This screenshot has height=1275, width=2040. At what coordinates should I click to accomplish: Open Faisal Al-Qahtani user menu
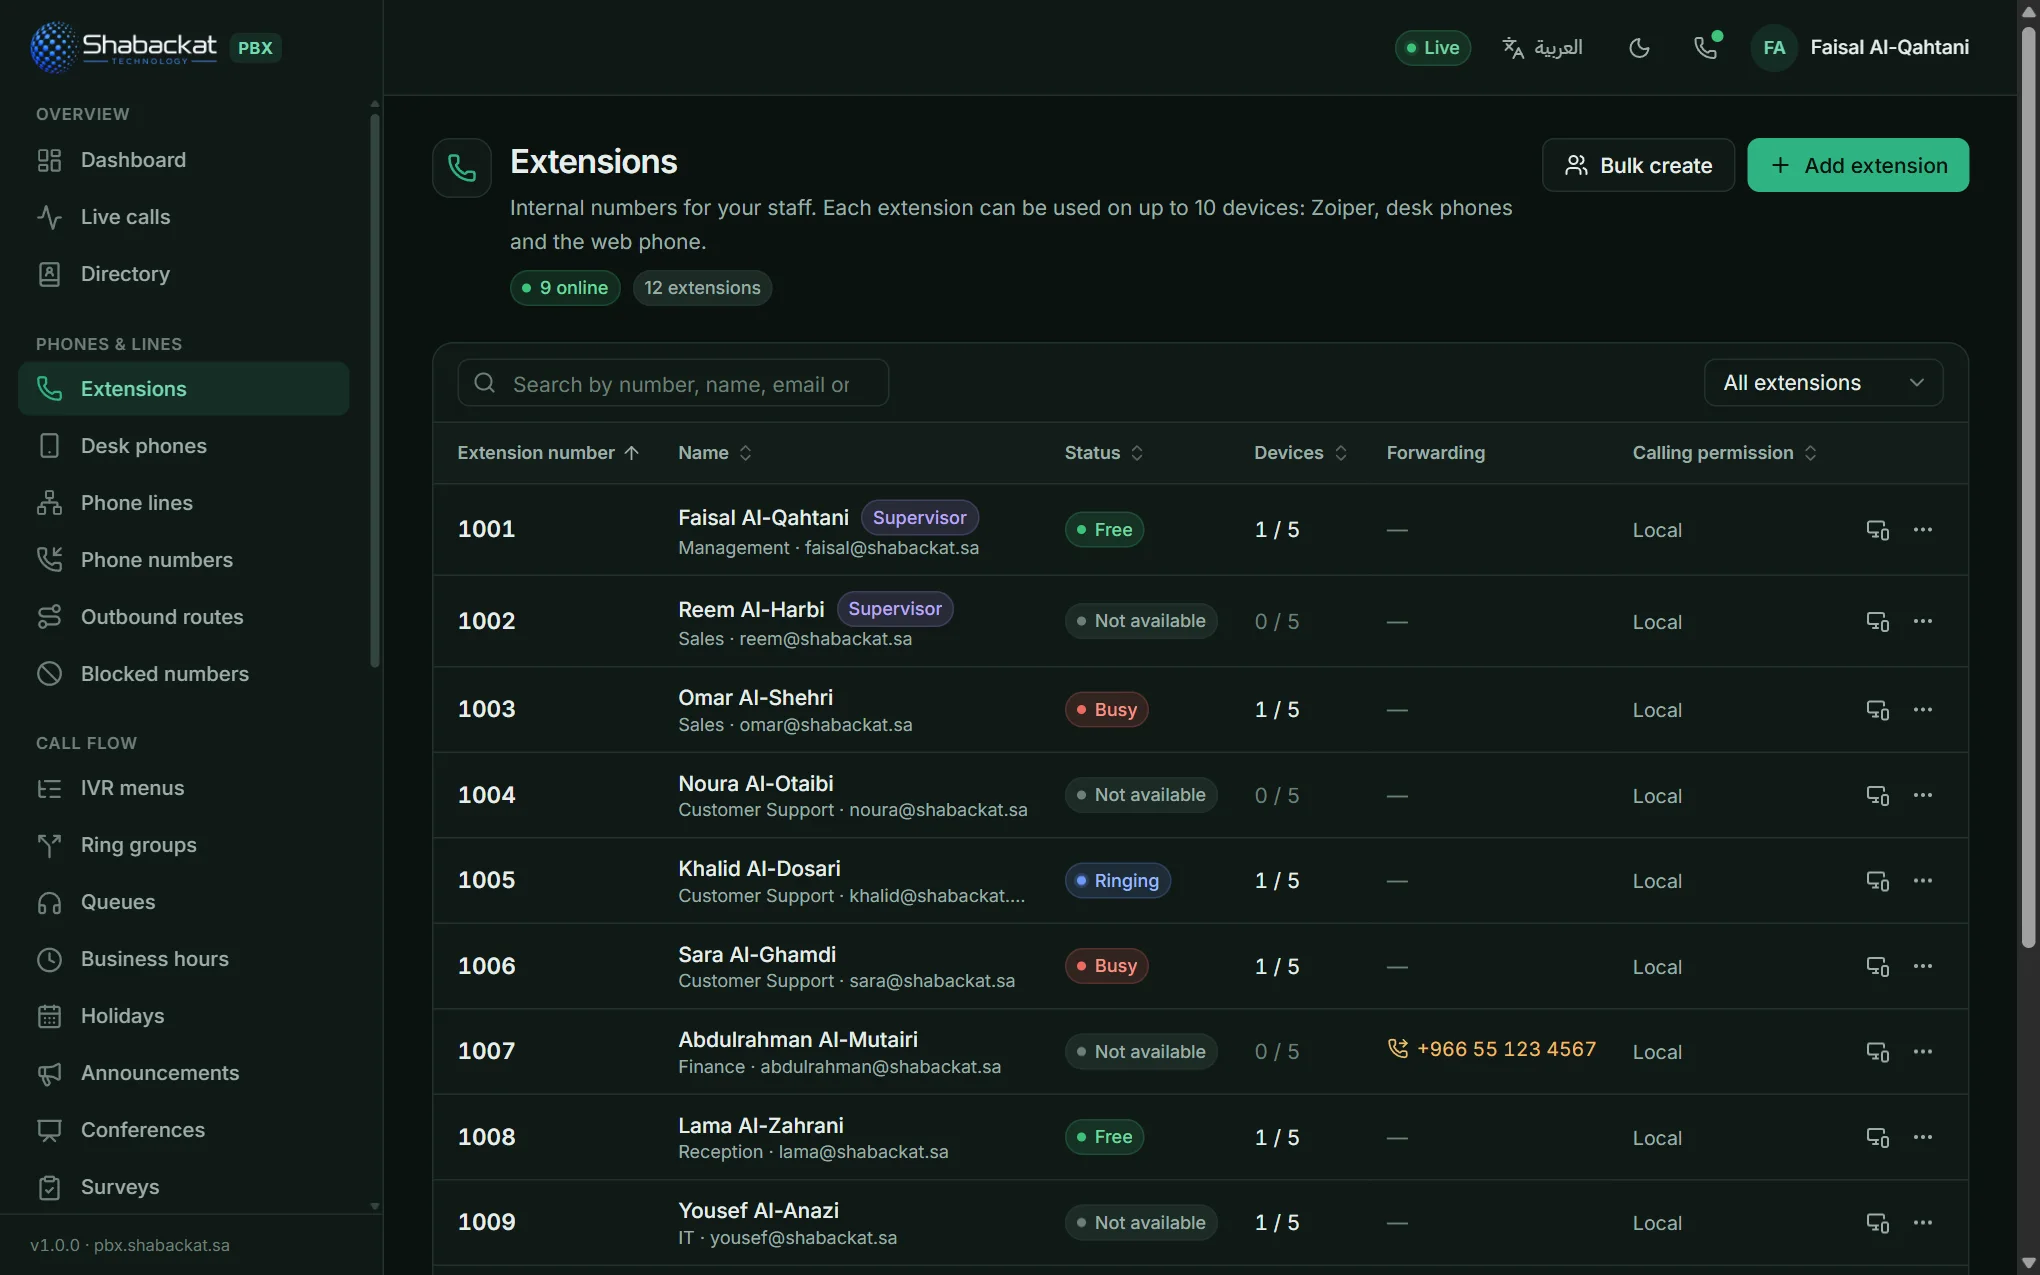click(x=1861, y=48)
